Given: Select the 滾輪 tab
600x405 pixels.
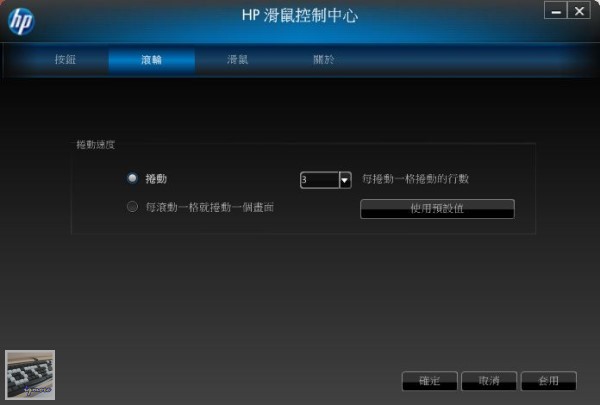Looking at the screenshot, I should click(x=152, y=59).
